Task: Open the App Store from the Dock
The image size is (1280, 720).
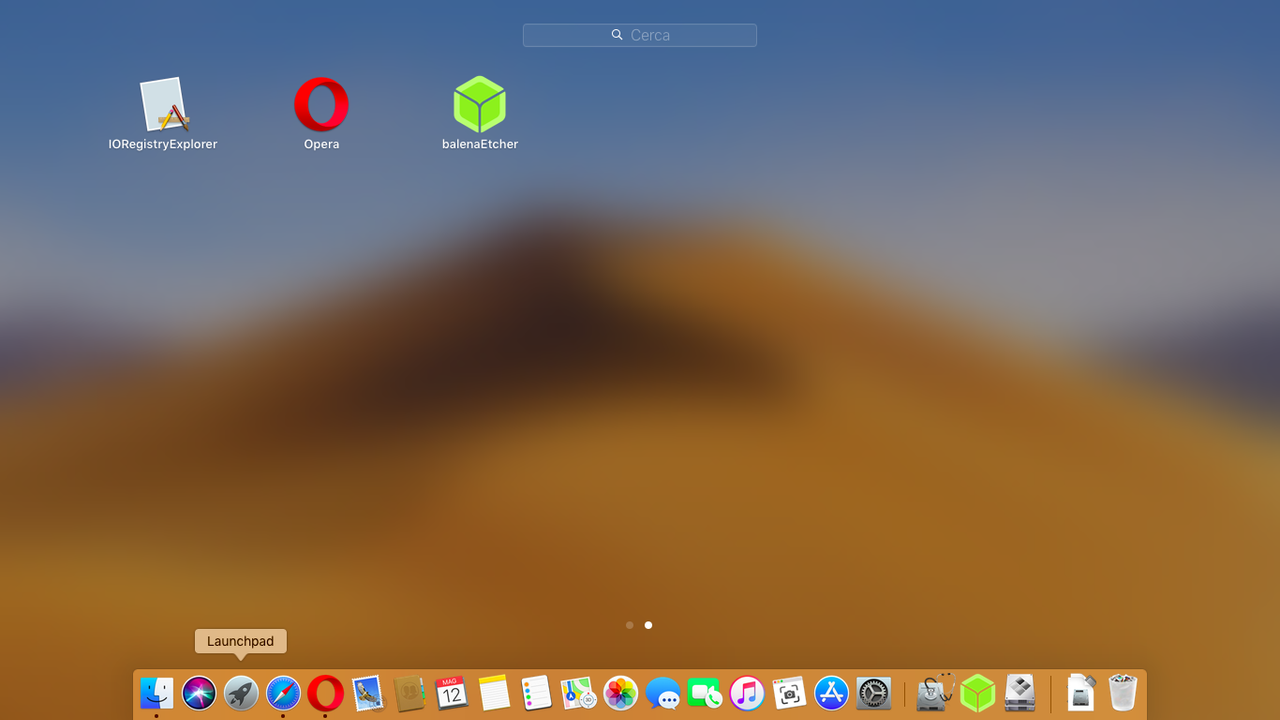Action: [x=832, y=693]
